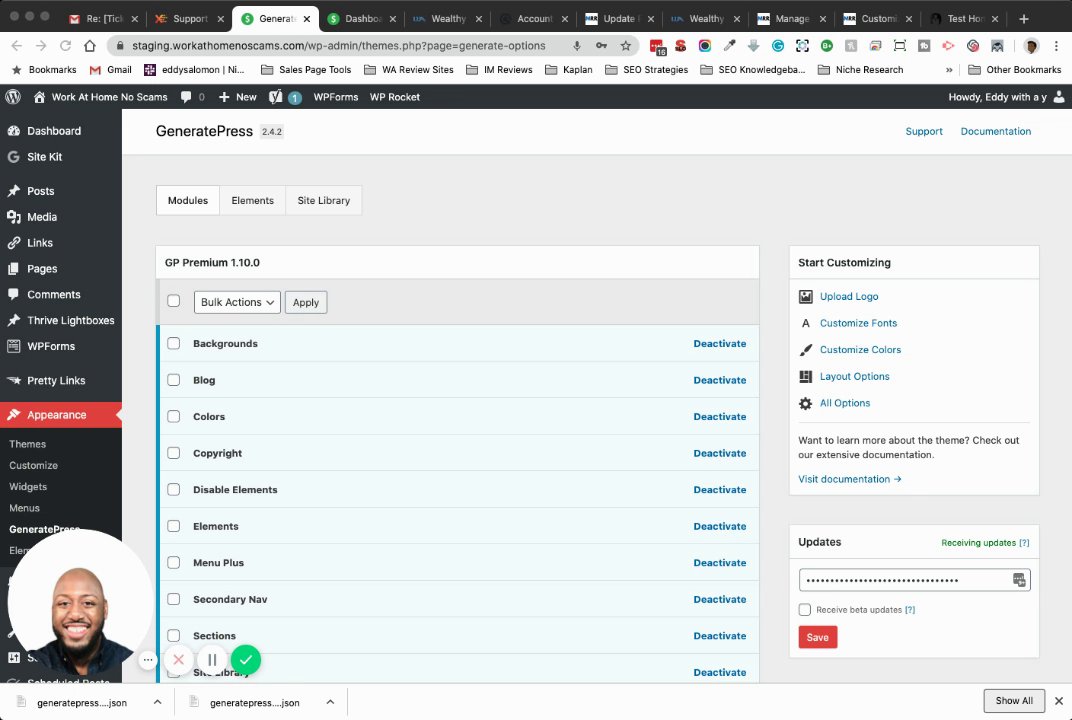Image resolution: width=1072 pixels, height=720 pixels.
Task: Click the browser address bar URL
Action: (x=338, y=46)
